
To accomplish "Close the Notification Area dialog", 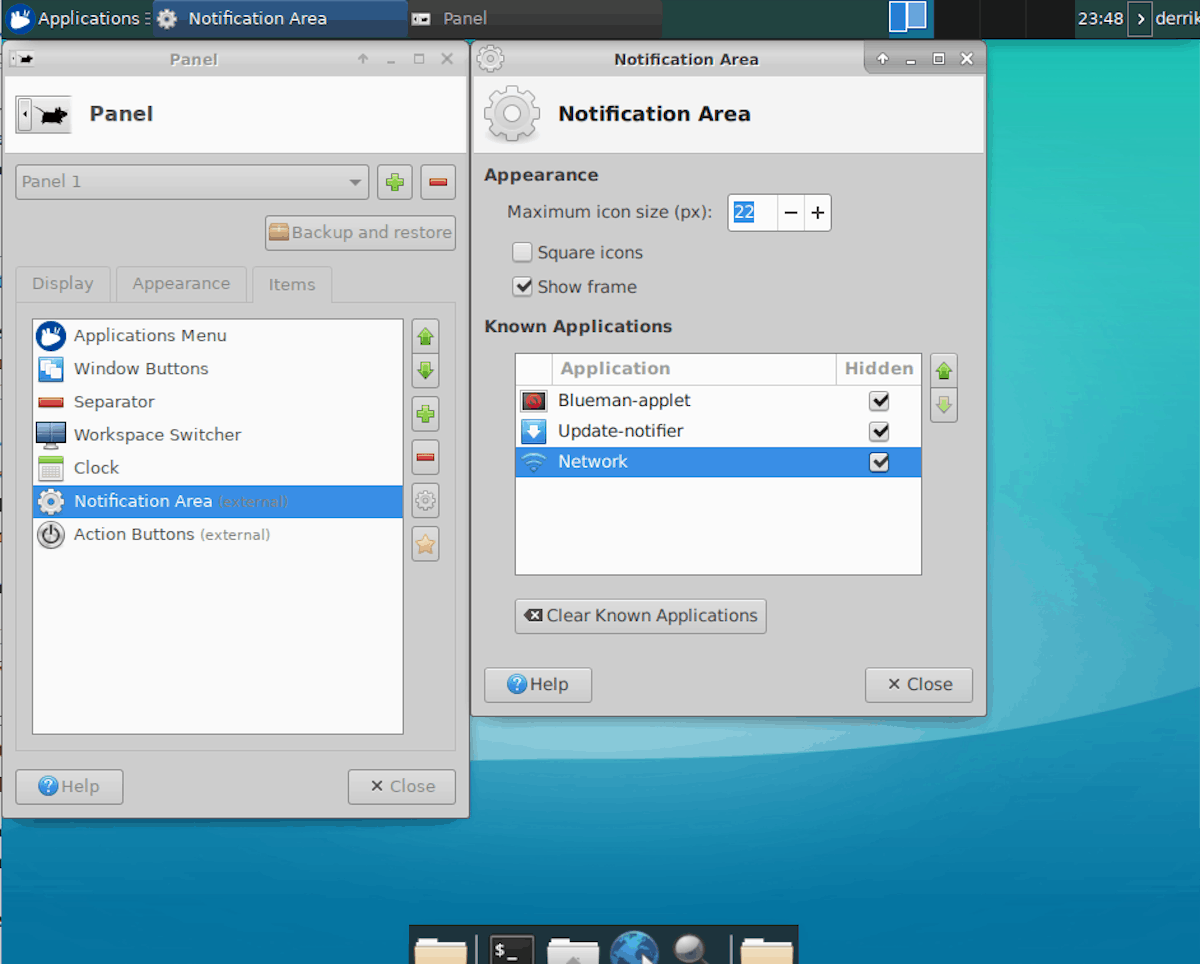I will click(x=919, y=685).
